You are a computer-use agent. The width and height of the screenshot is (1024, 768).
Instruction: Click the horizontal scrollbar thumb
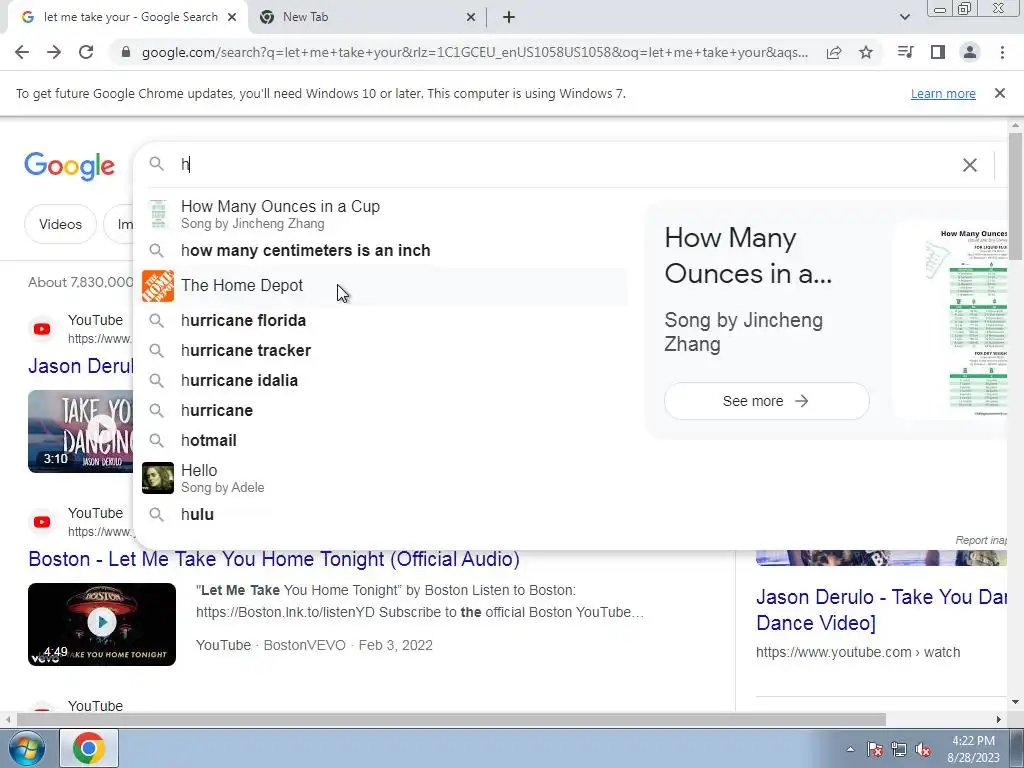451,719
